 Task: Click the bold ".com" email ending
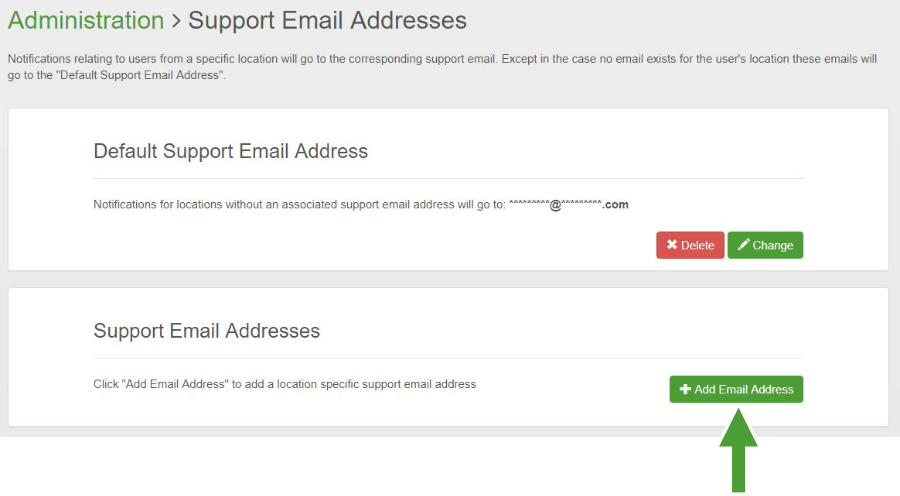[x=616, y=204]
